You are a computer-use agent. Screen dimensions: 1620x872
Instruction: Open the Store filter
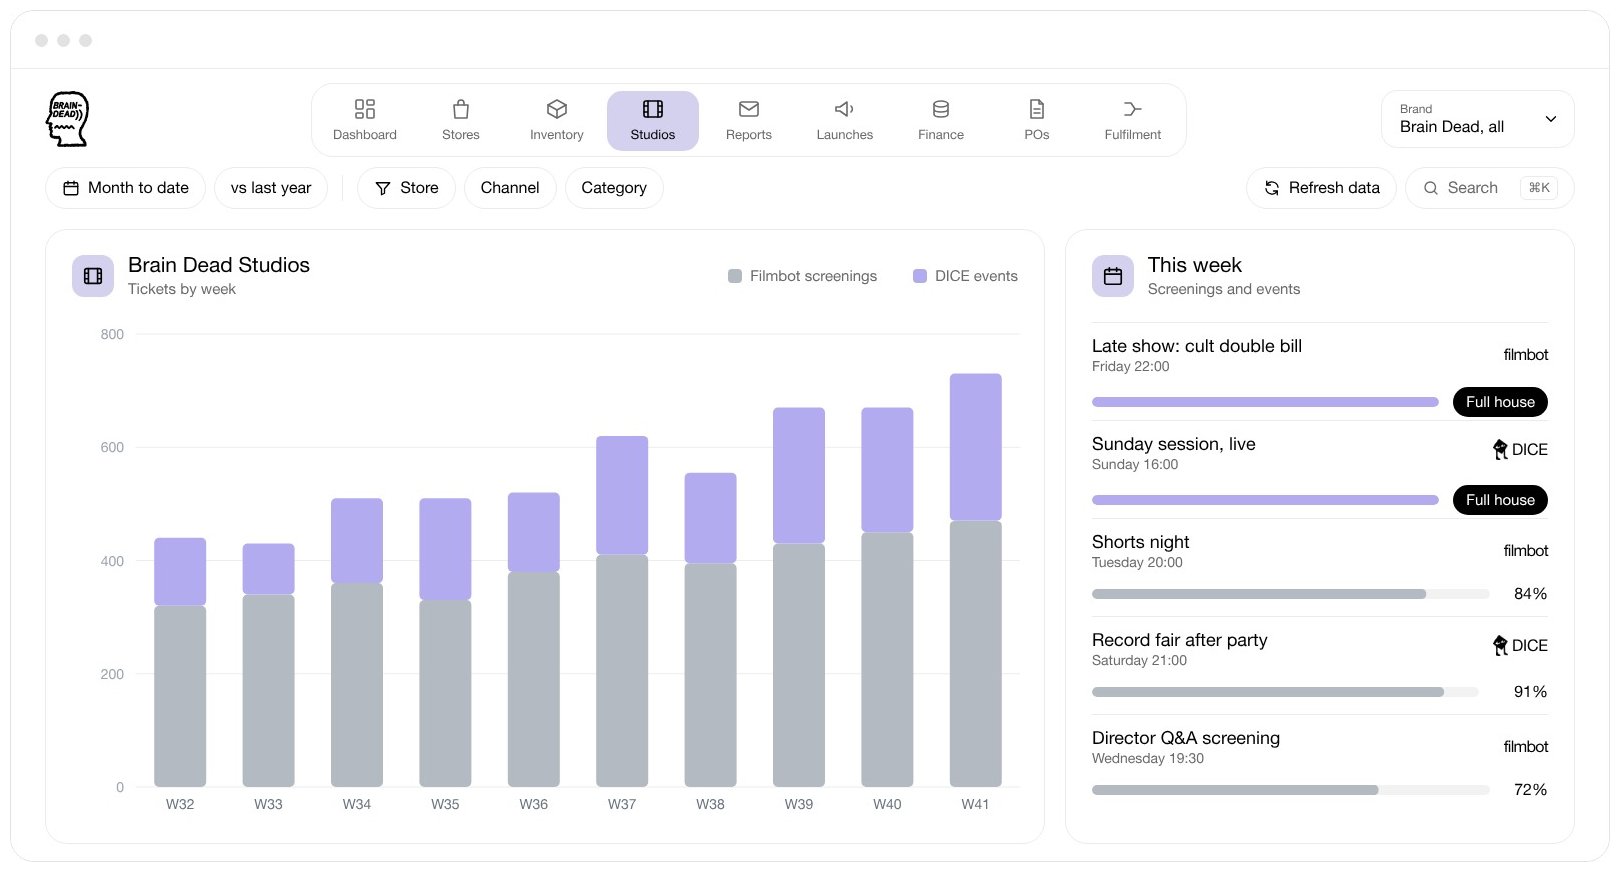(x=406, y=188)
